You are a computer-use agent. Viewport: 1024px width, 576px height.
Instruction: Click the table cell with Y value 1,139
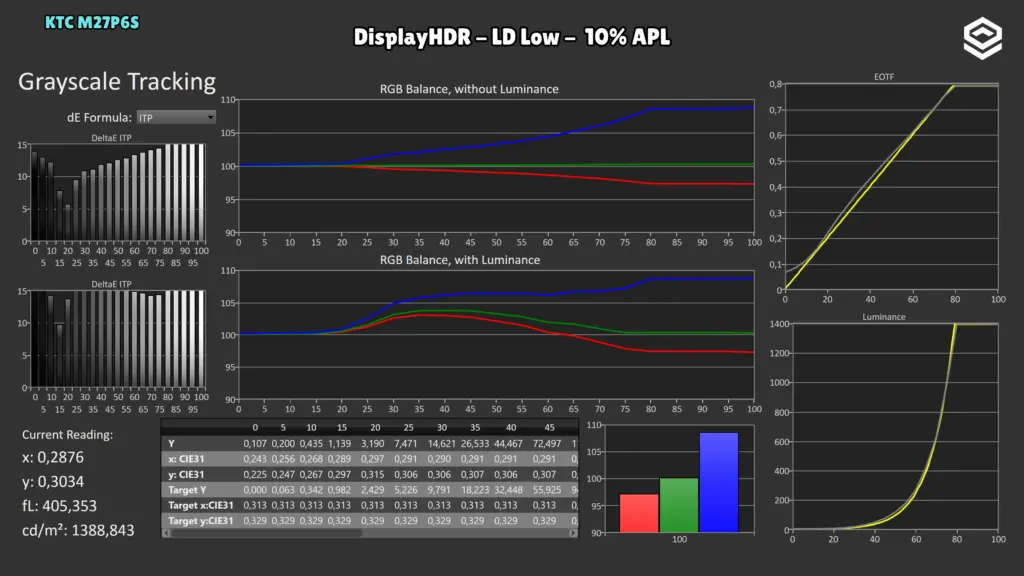tap(340, 443)
